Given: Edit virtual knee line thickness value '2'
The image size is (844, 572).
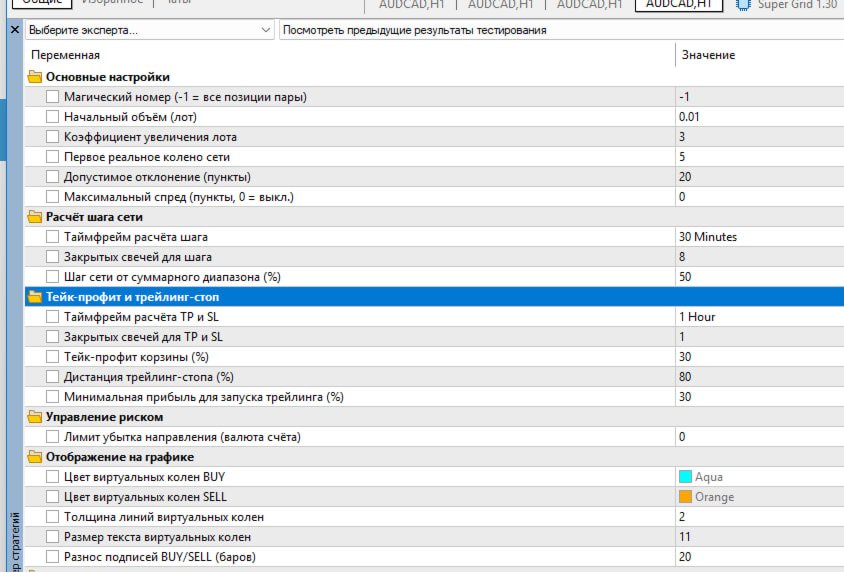Looking at the screenshot, I should pos(759,517).
